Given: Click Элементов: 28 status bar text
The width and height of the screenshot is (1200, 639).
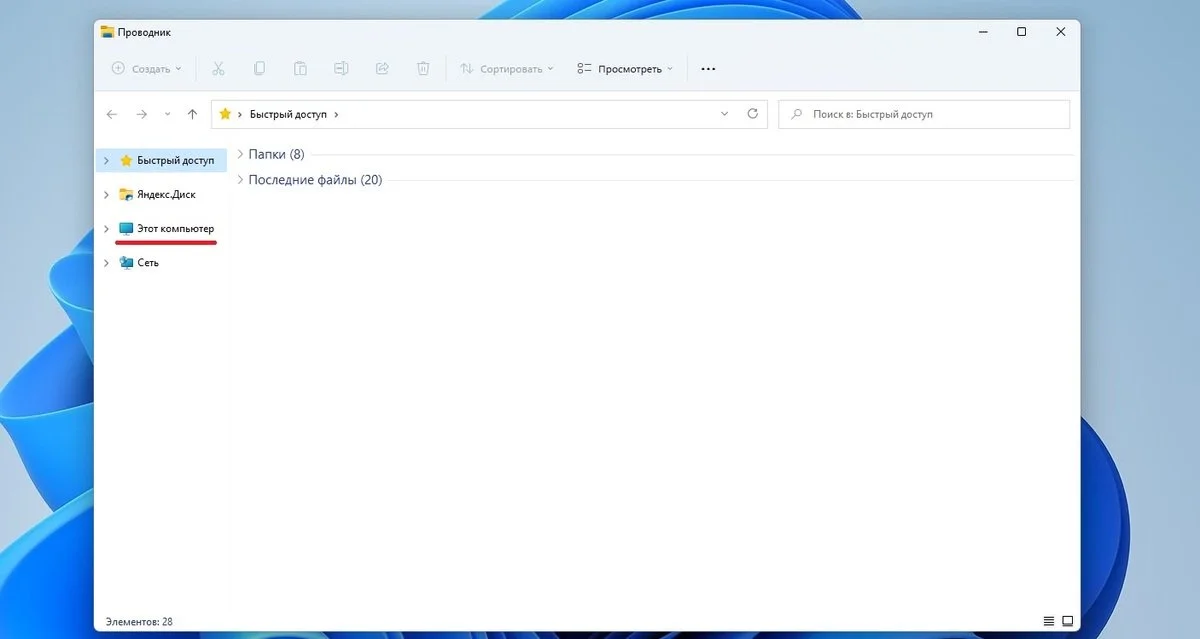Looking at the screenshot, I should click(139, 621).
